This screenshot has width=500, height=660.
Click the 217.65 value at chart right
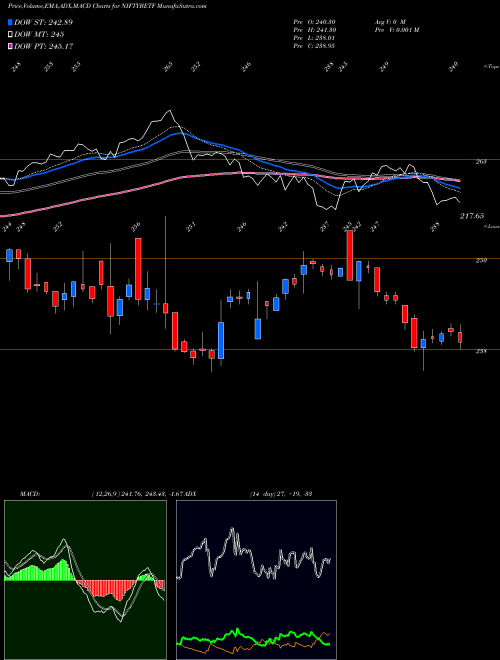coord(472,216)
